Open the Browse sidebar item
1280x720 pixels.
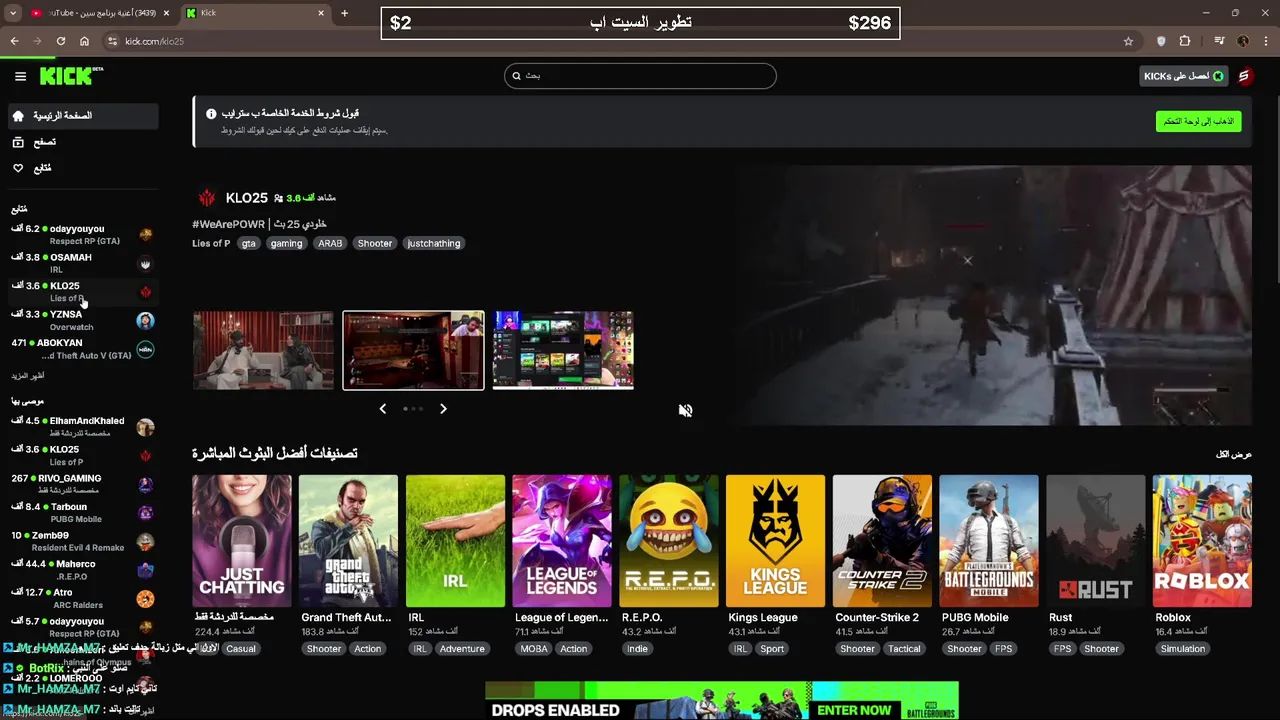tap(84, 142)
